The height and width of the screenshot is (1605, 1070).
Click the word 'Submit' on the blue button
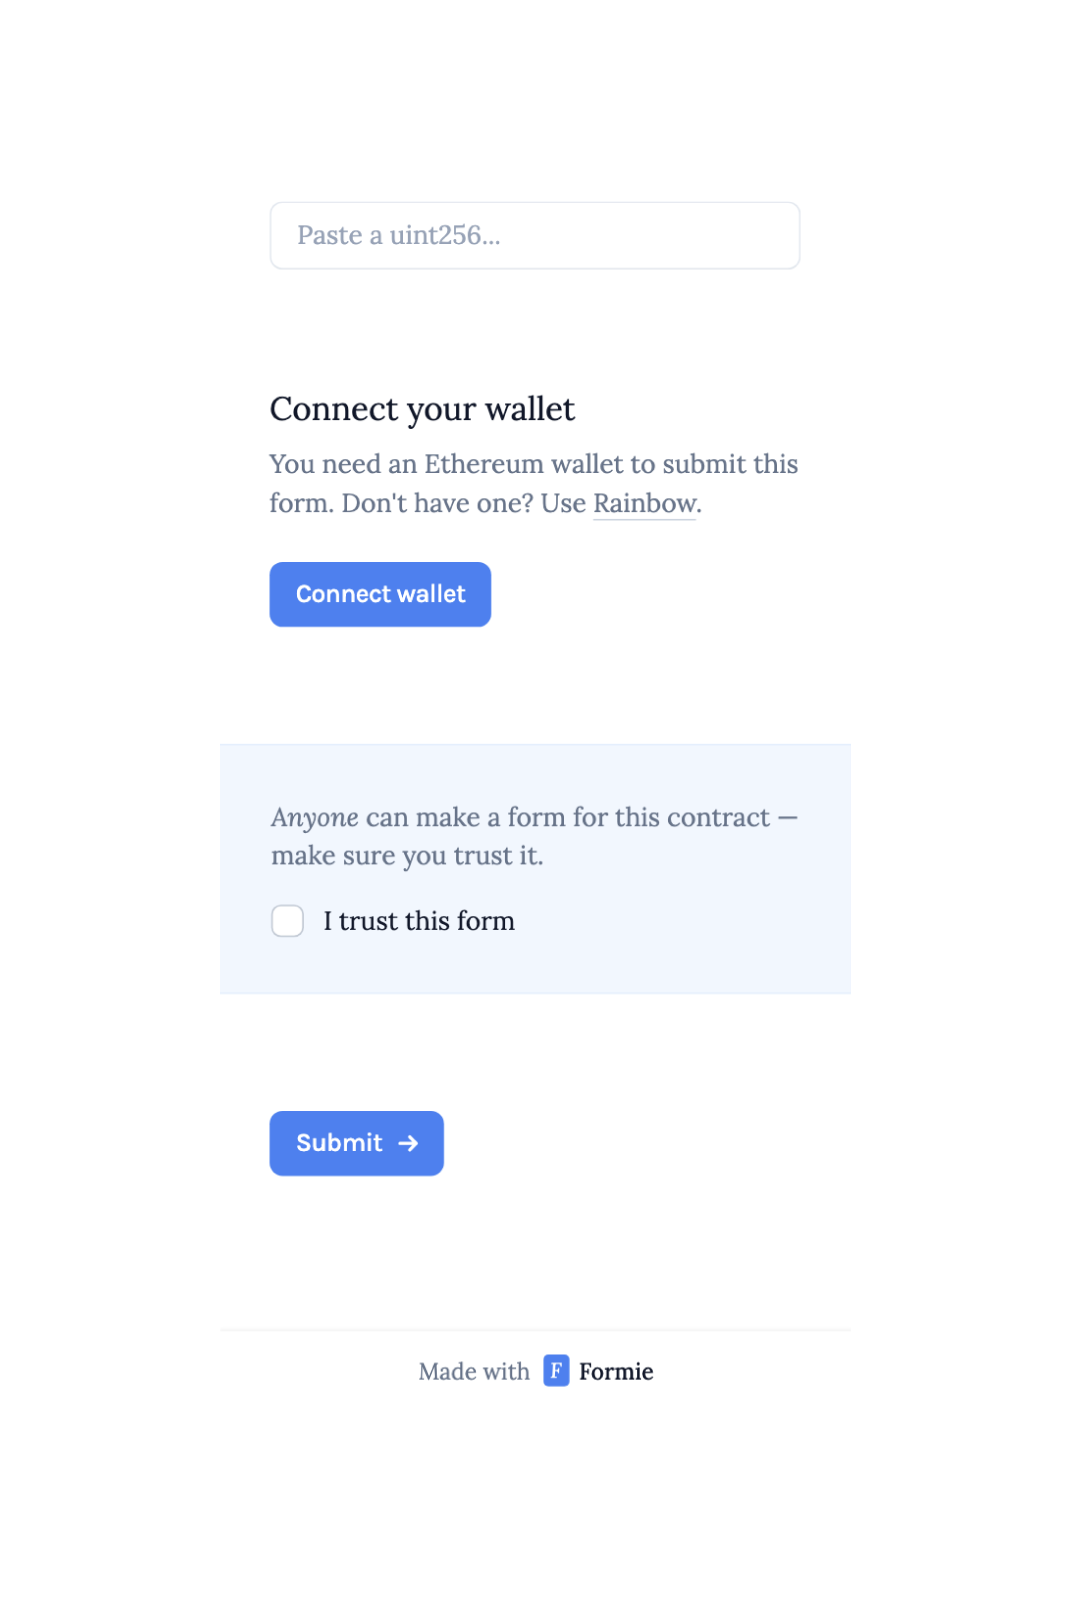tap(339, 1143)
